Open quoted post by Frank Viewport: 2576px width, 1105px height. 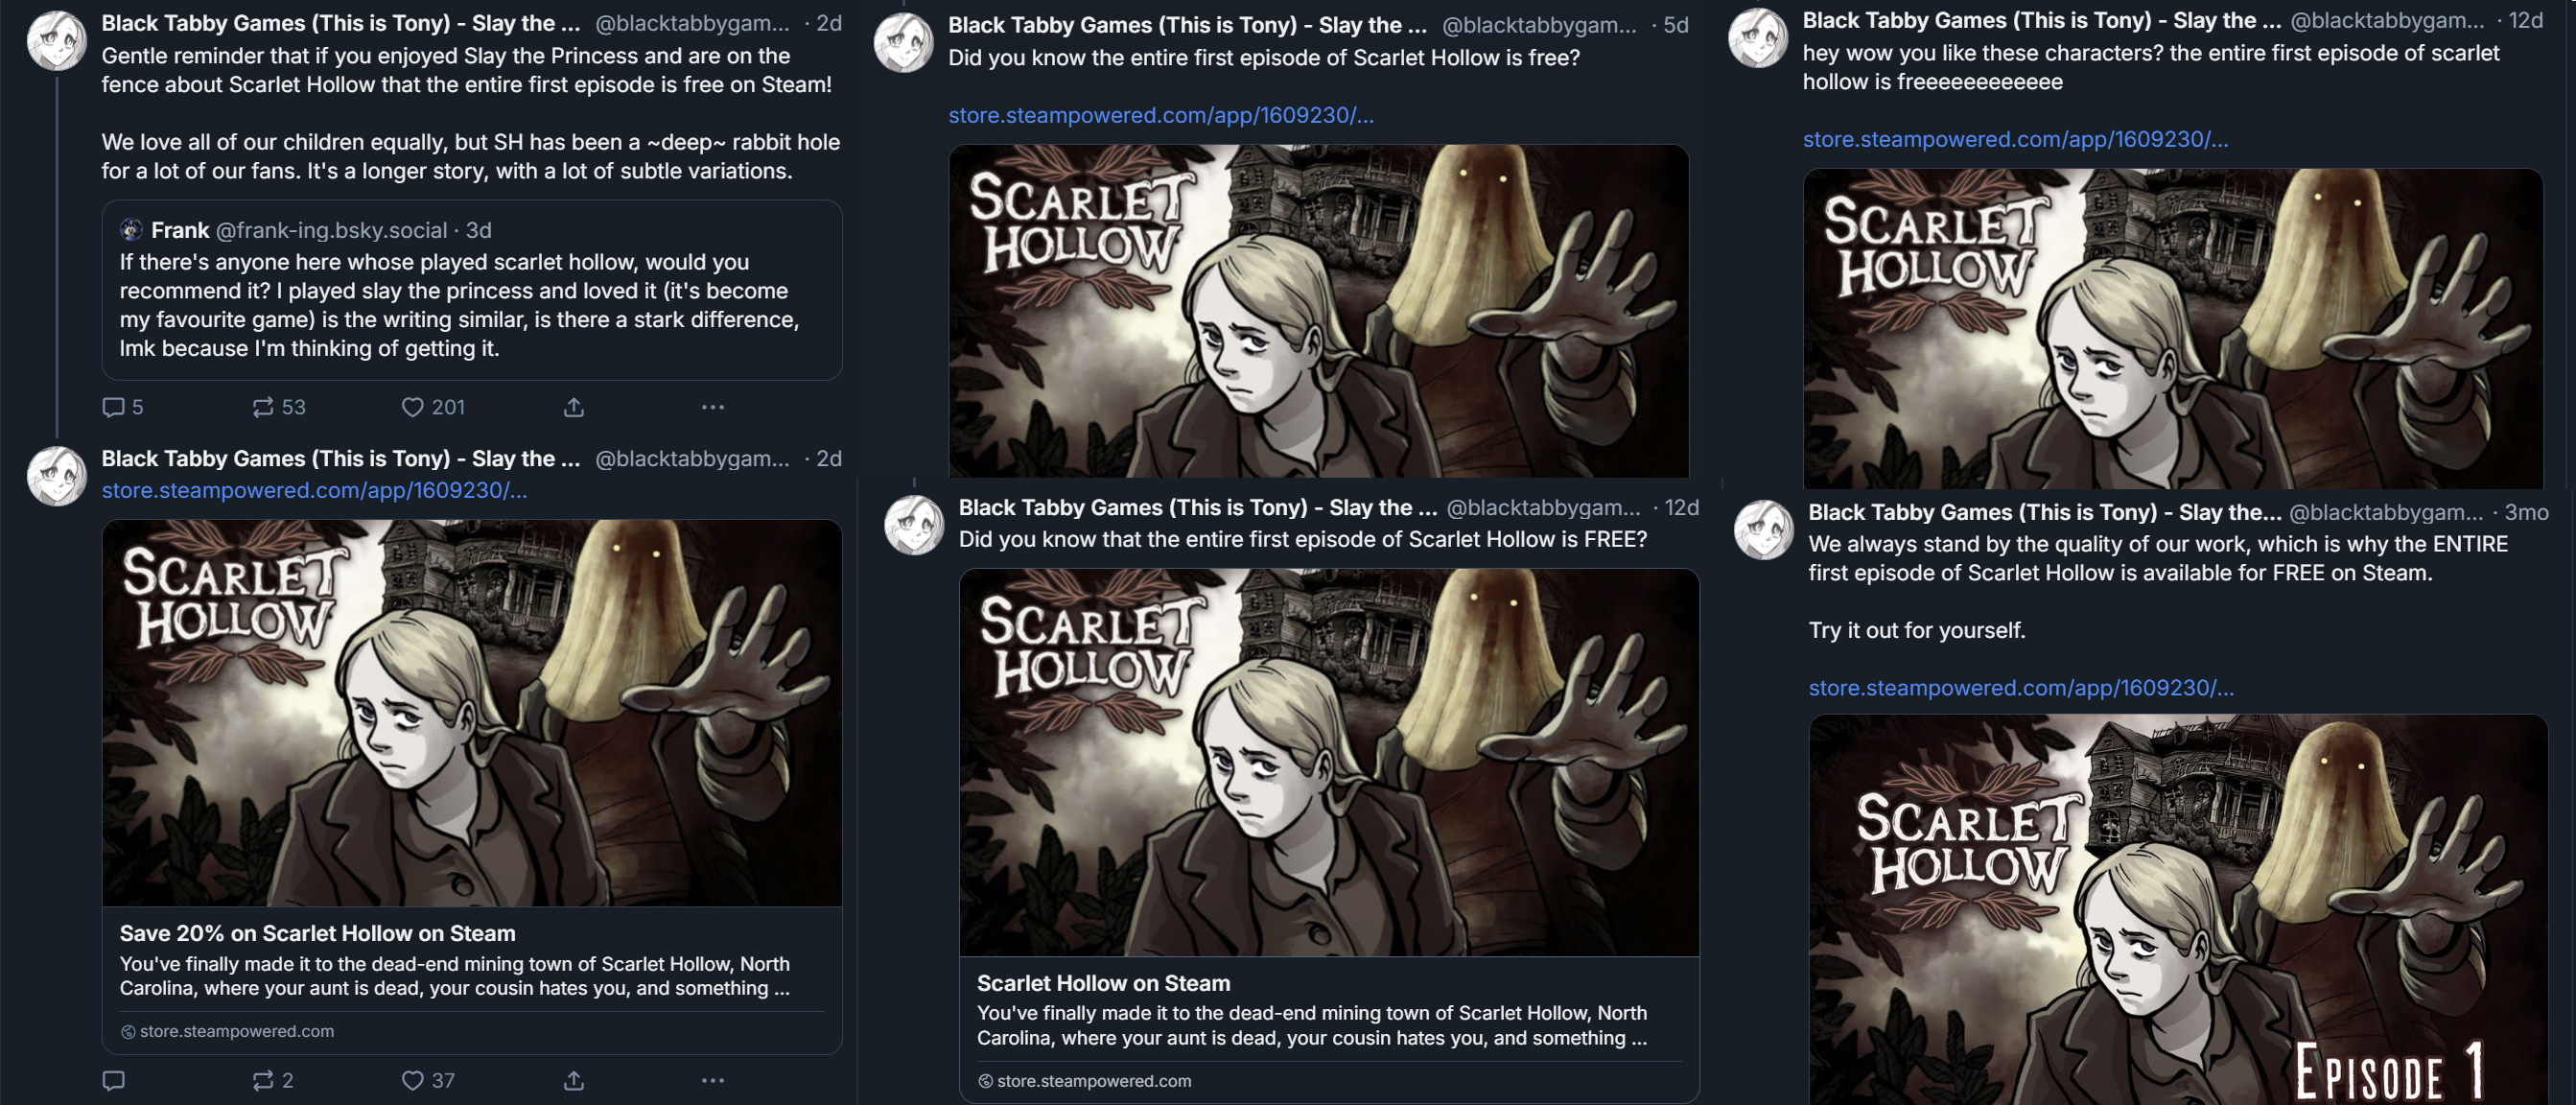[472, 290]
